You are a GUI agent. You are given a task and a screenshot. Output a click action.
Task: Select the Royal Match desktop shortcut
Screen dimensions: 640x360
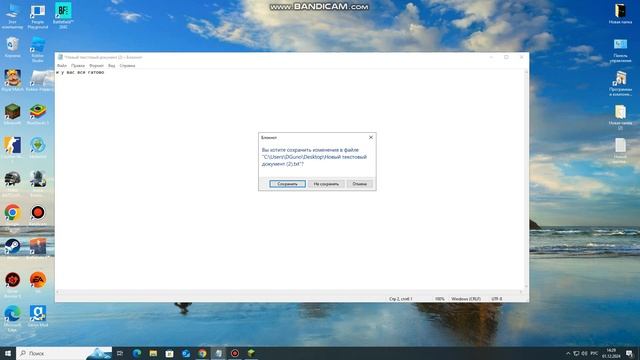(12, 80)
